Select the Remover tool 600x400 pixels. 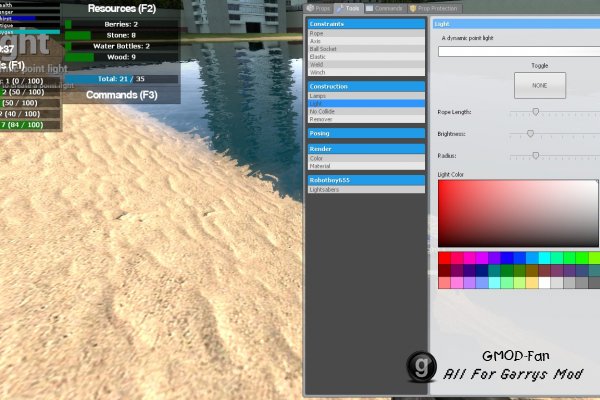tap(366, 119)
